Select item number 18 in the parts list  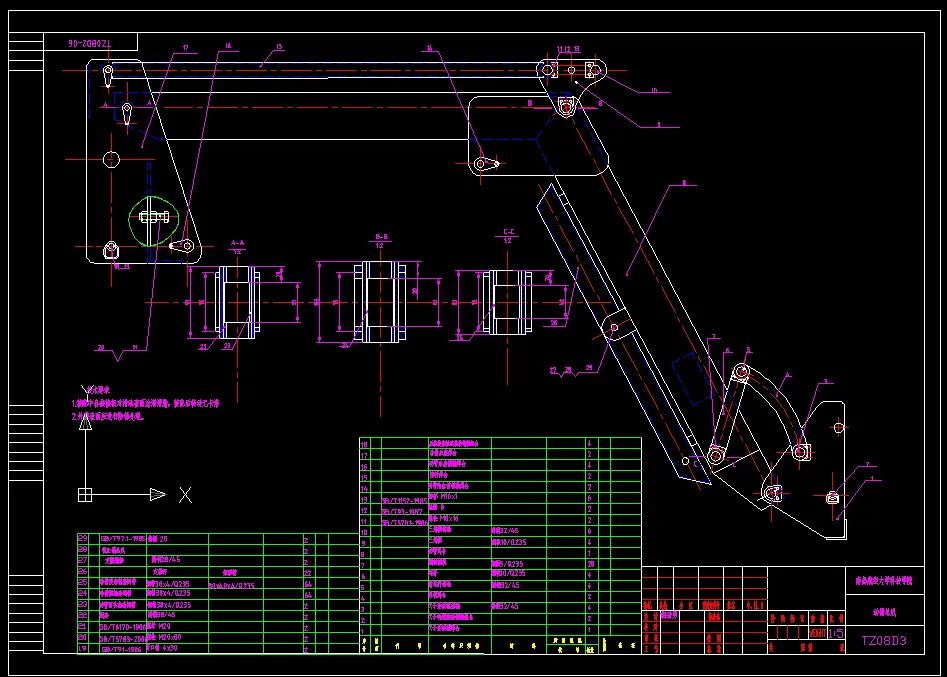pos(364,444)
